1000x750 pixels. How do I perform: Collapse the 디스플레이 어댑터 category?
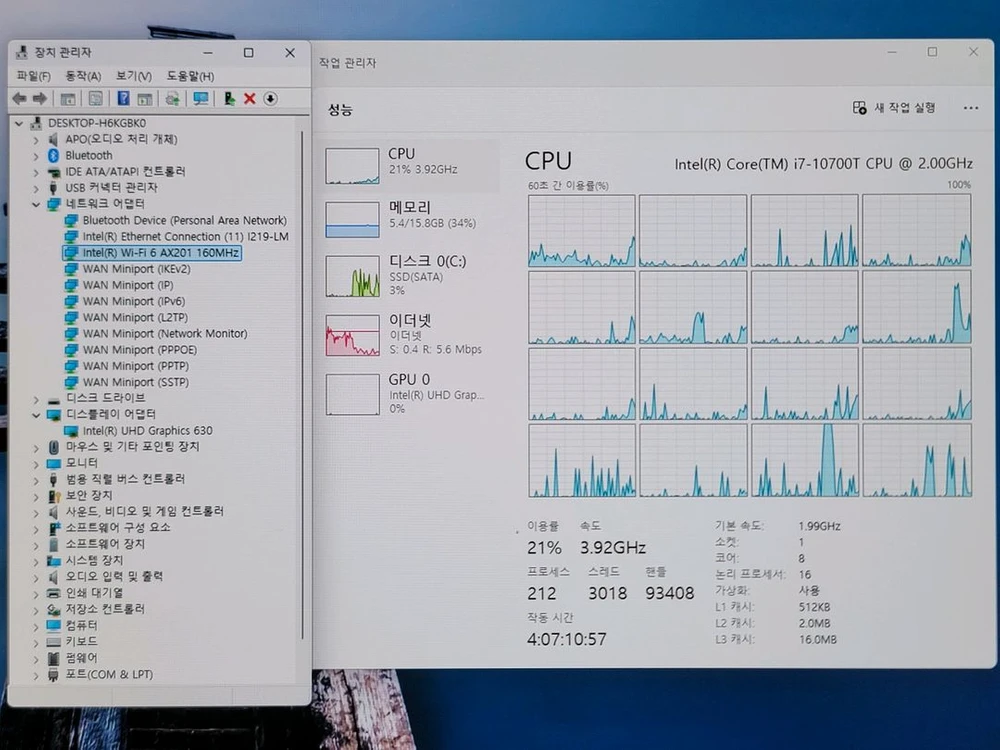36,415
